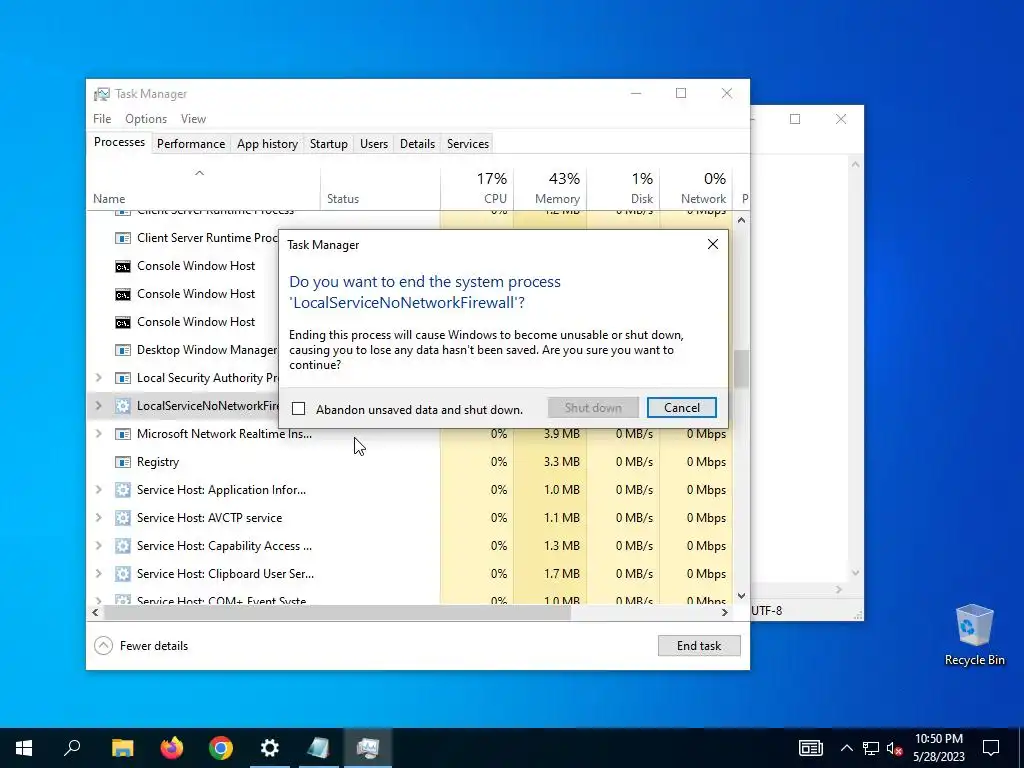Expand LocalServiceNoNetworkFirewall row
1024x768 pixels.
[x=99, y=406]
